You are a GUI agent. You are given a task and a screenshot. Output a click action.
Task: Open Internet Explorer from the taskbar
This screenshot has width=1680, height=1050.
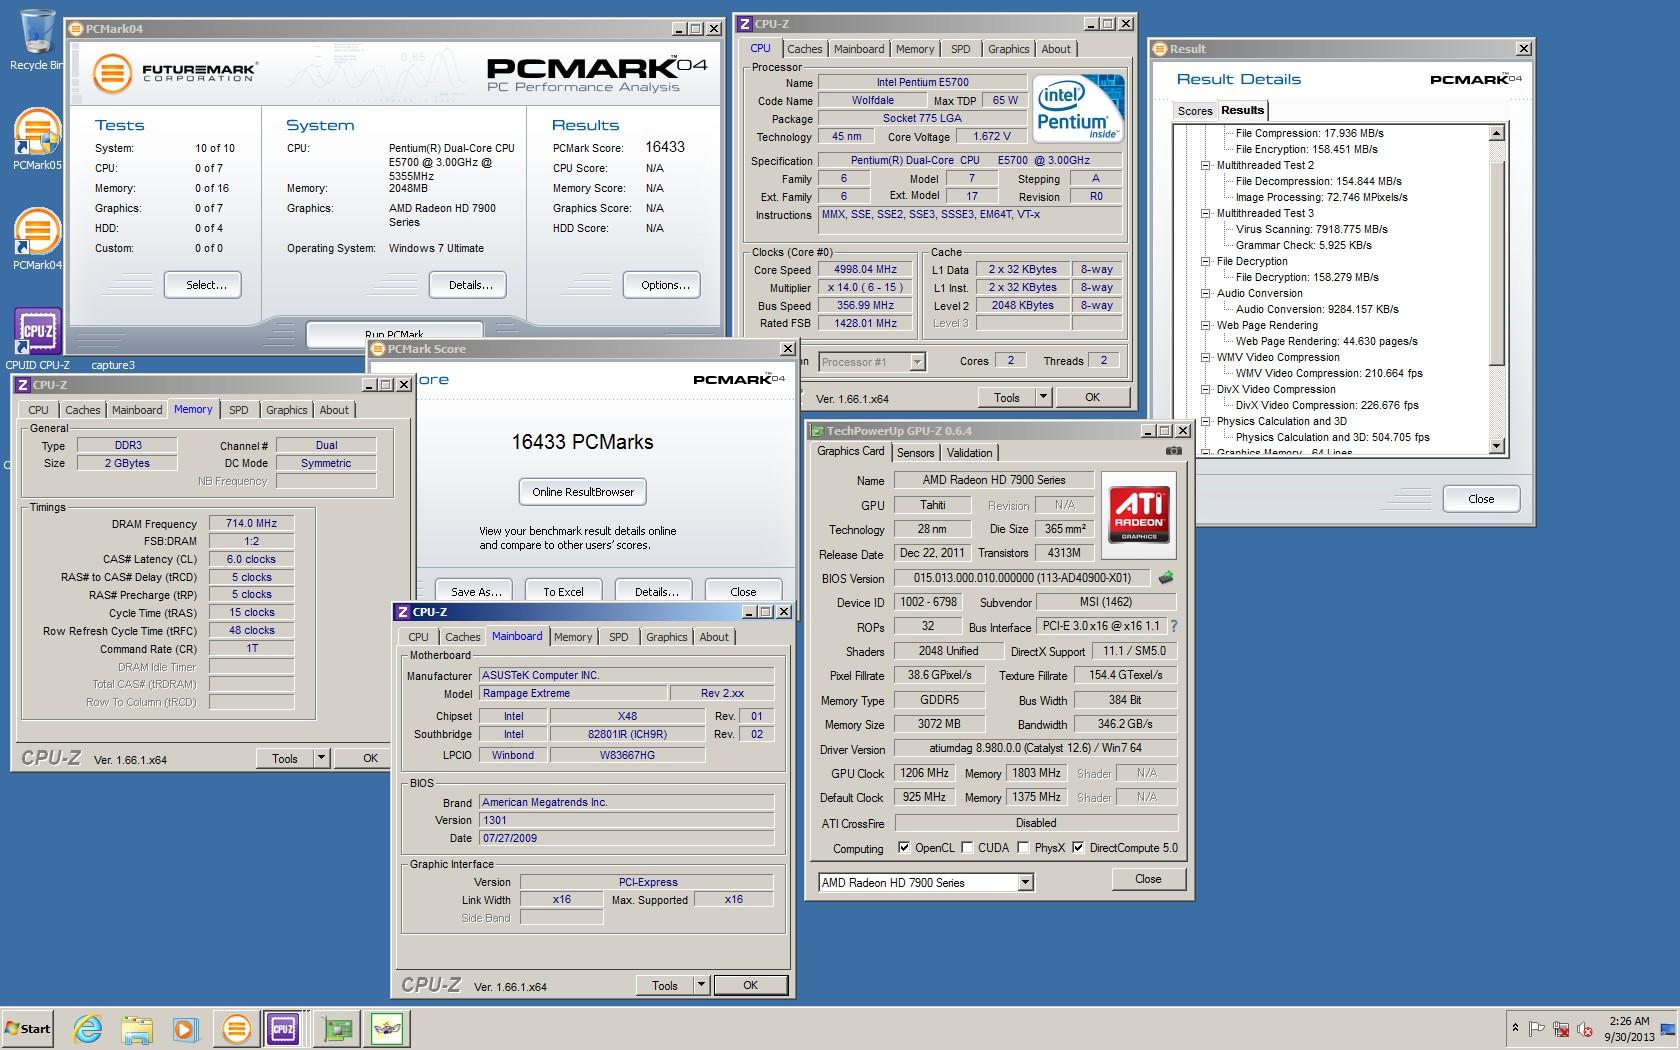88,1028
